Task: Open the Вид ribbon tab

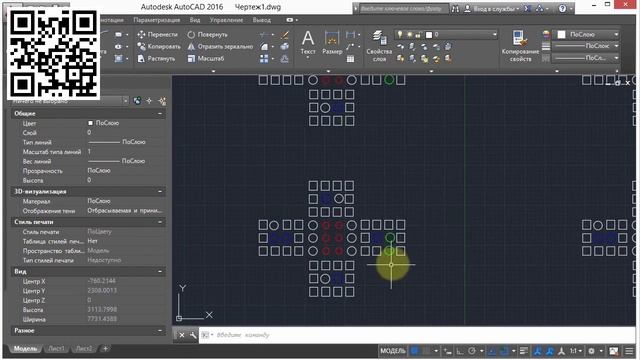Action: pyautogui.click(x=195, y=20)
